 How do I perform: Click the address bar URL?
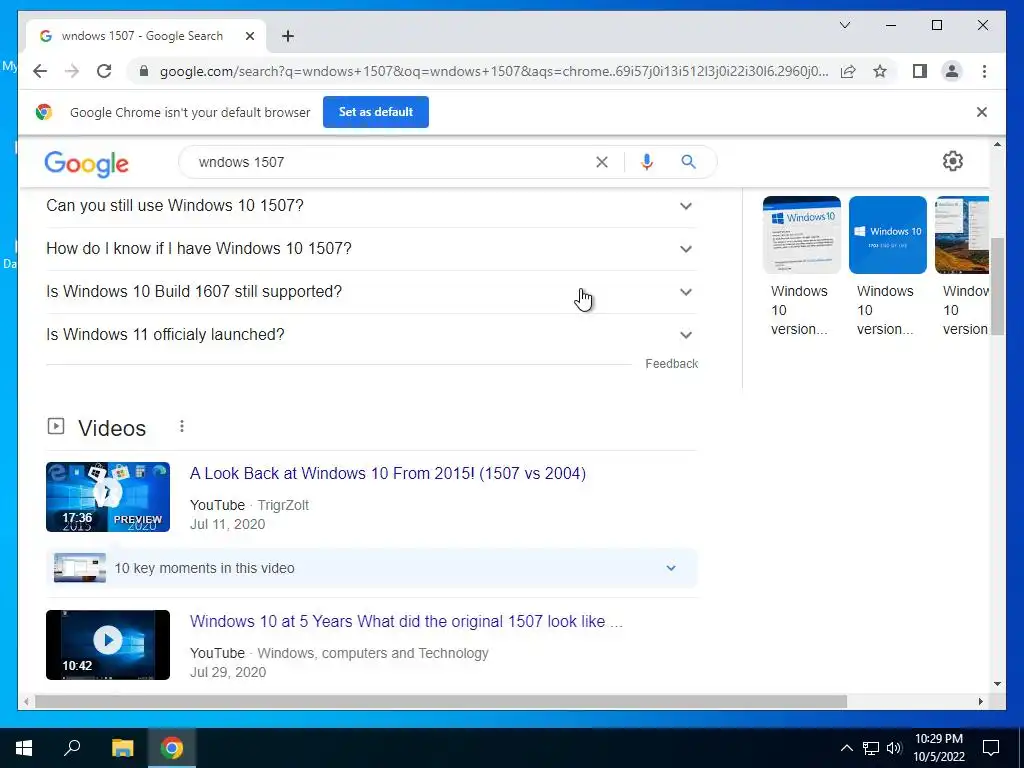click(x=494, y=71)
